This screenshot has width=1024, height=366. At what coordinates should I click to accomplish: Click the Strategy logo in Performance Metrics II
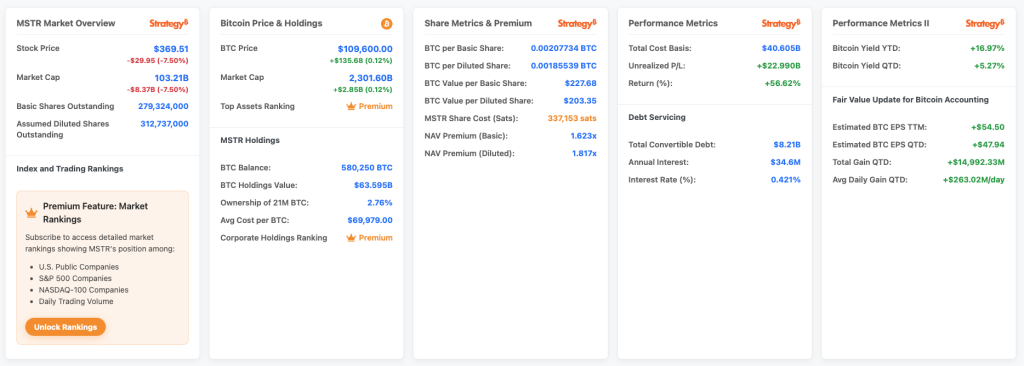[x=985, y=24]
